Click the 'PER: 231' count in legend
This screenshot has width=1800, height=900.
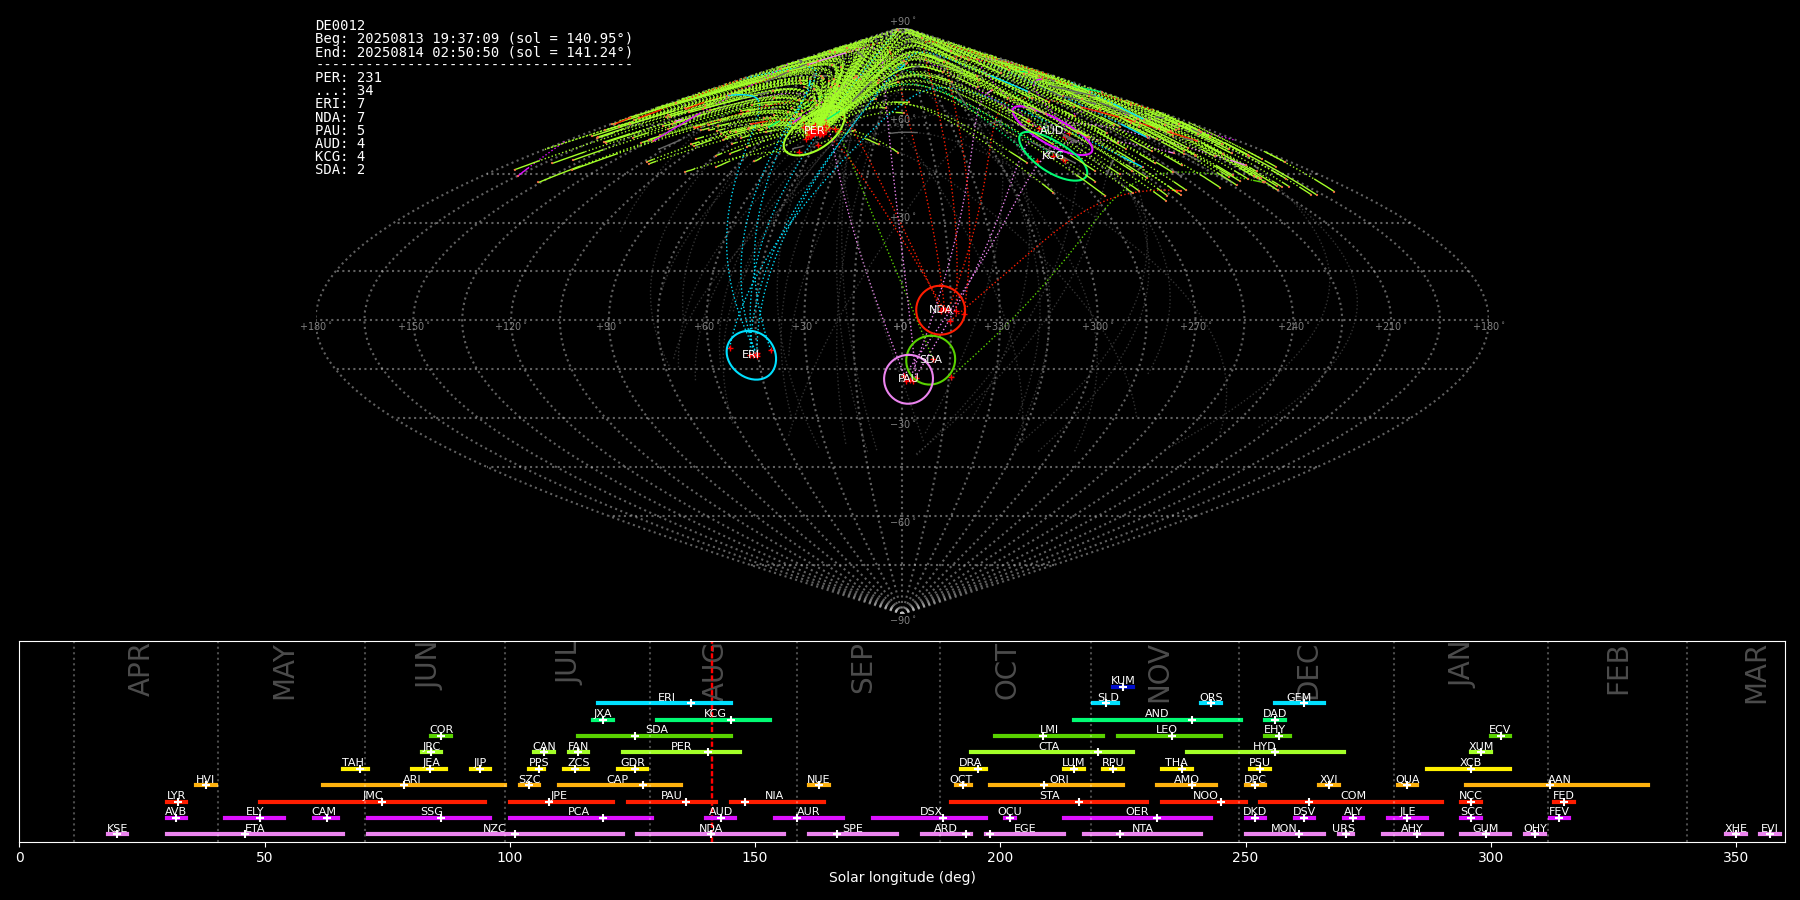tap(348, 78)
